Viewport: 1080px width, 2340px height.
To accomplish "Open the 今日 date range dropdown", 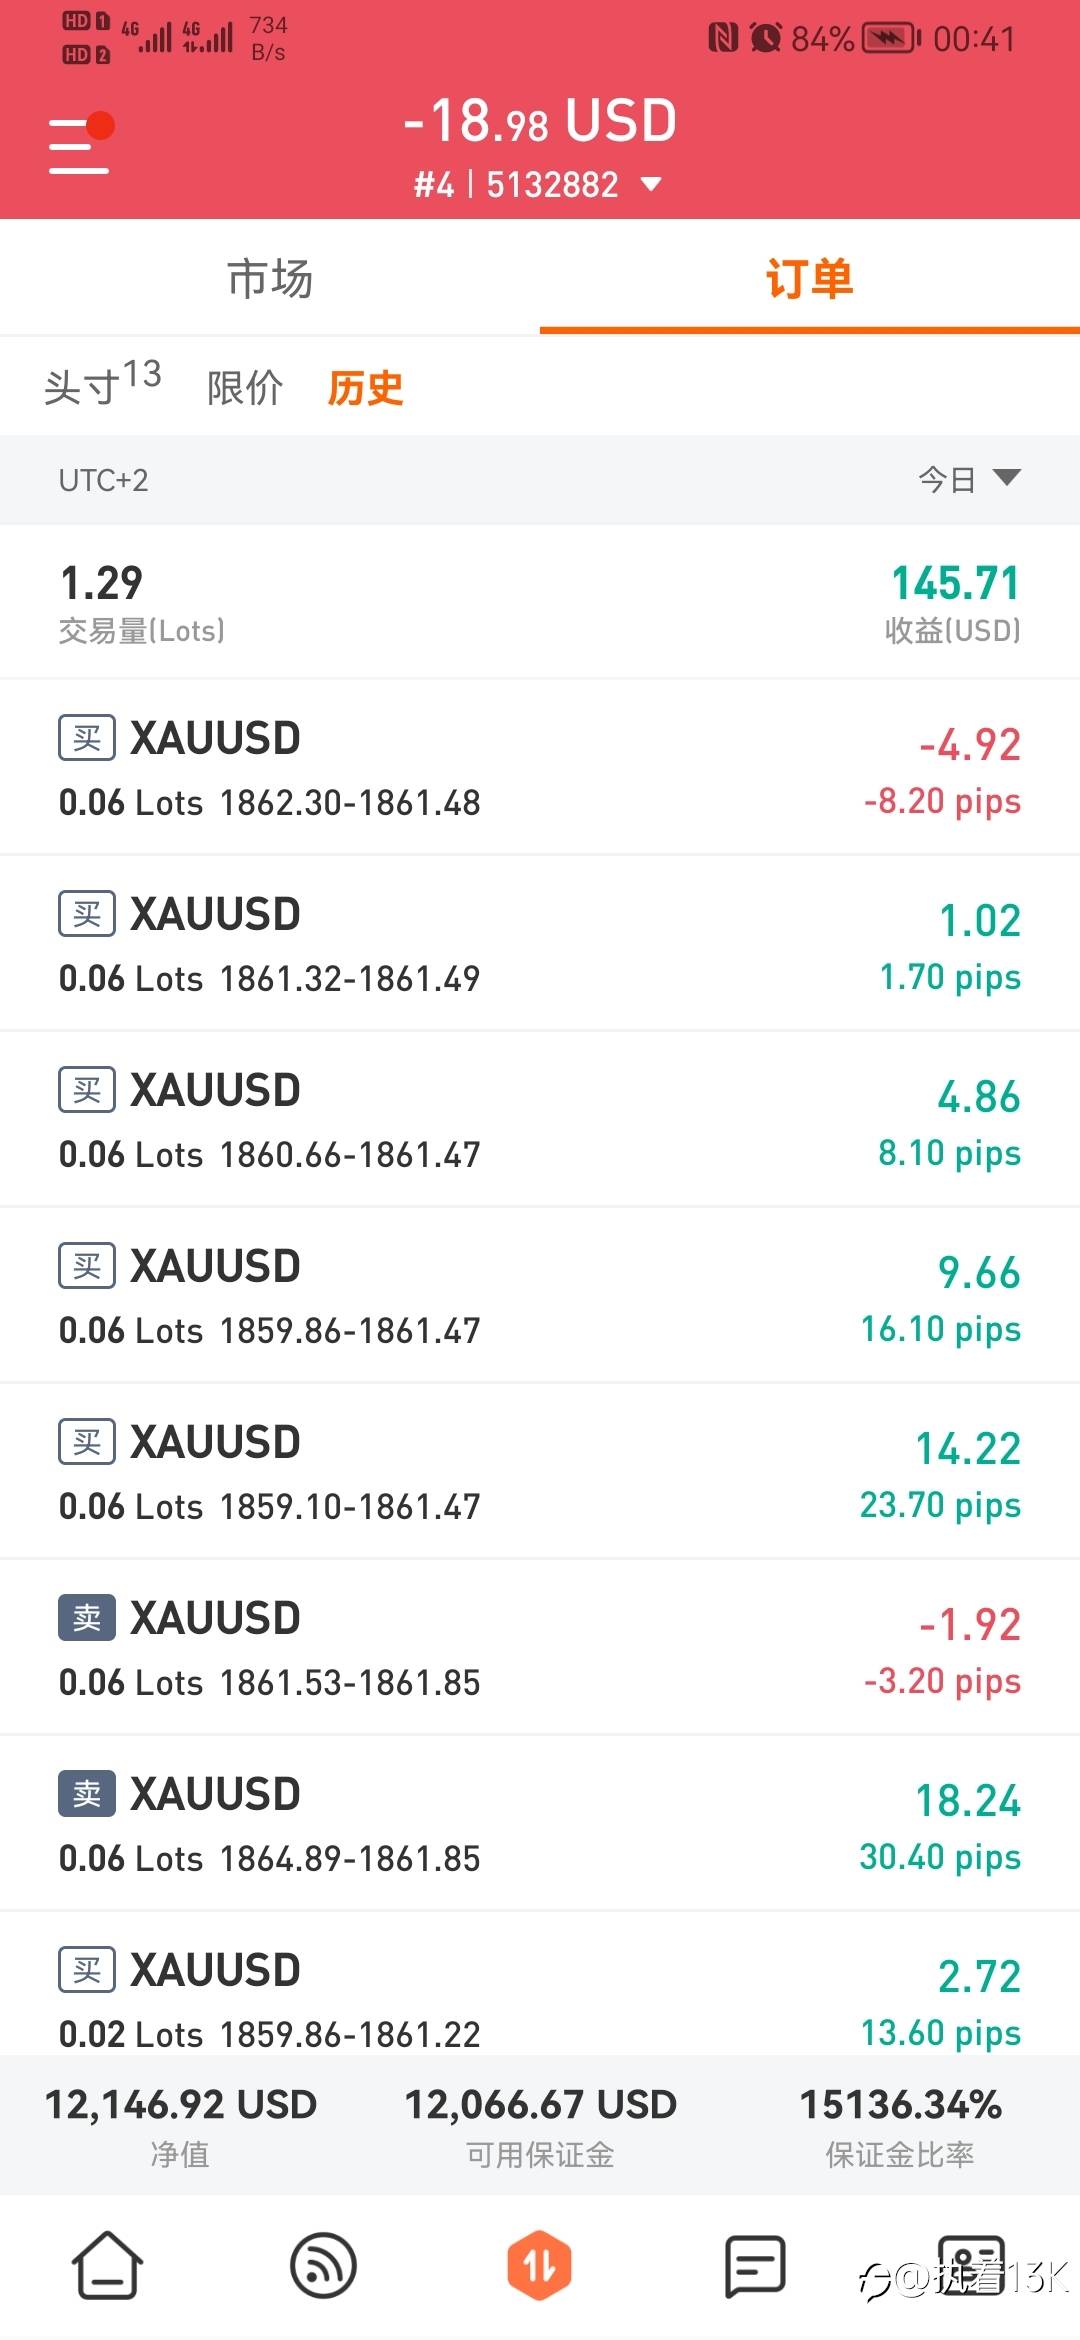I will [968, 480].
